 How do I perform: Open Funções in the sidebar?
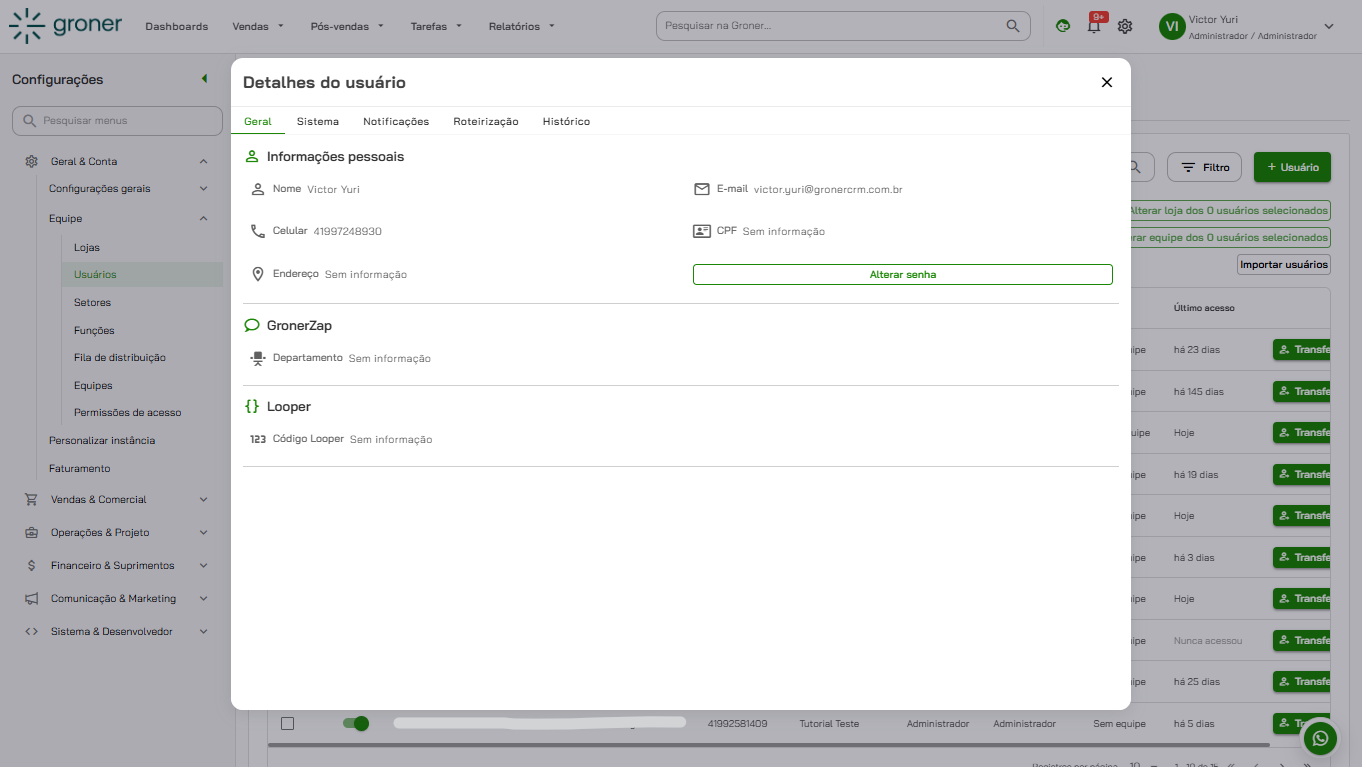coord(94,330)
